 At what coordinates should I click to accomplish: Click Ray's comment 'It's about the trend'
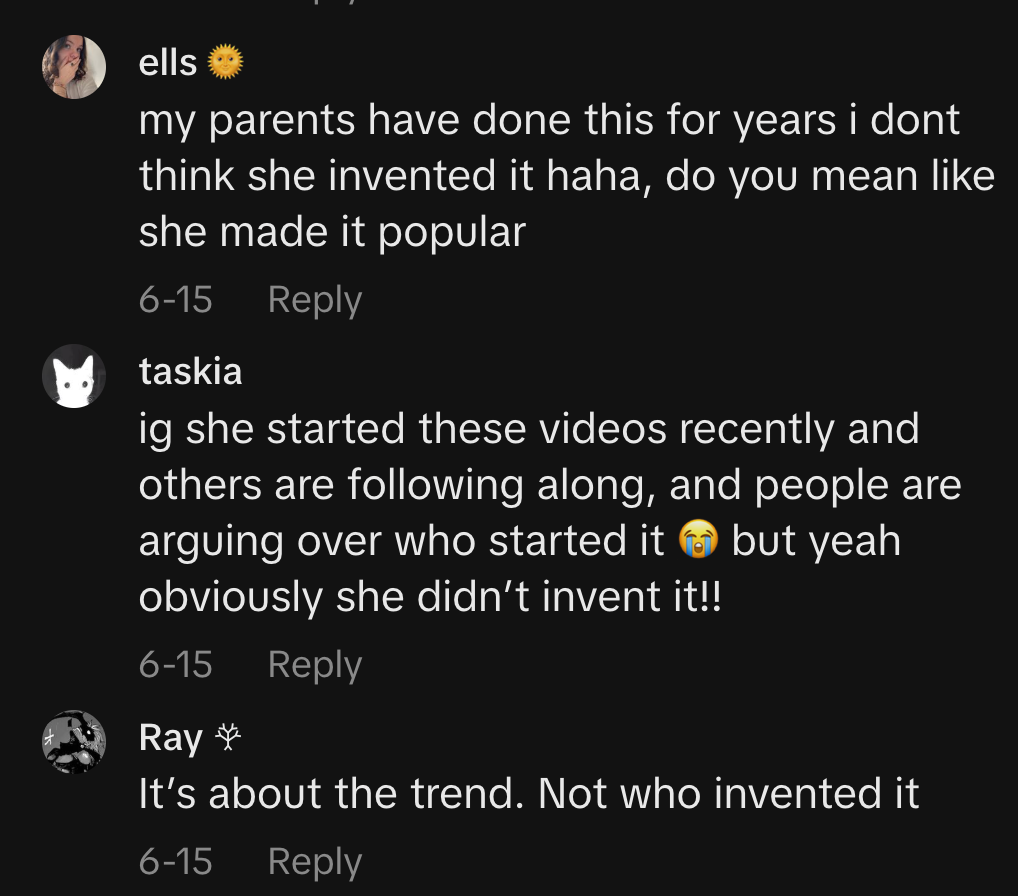[528, 794]
